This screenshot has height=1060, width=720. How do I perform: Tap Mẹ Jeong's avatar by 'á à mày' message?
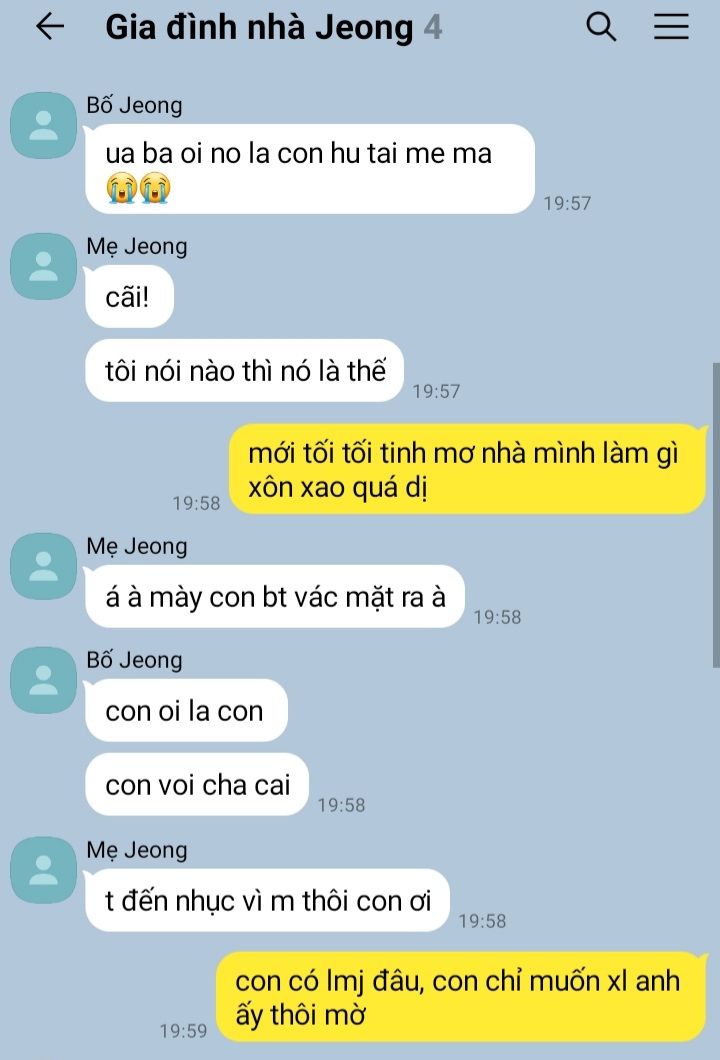pyautogui.click(x=43, y=566)
